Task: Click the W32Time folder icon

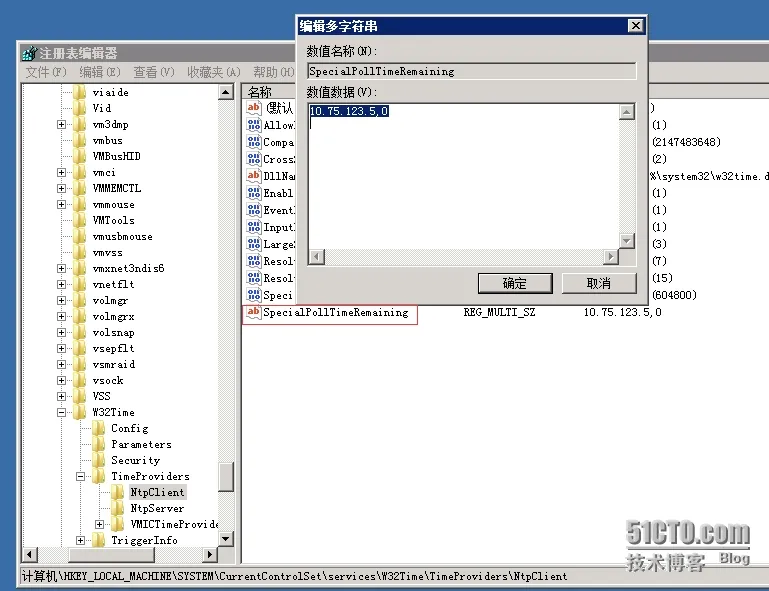Action: tap(80, 412)
